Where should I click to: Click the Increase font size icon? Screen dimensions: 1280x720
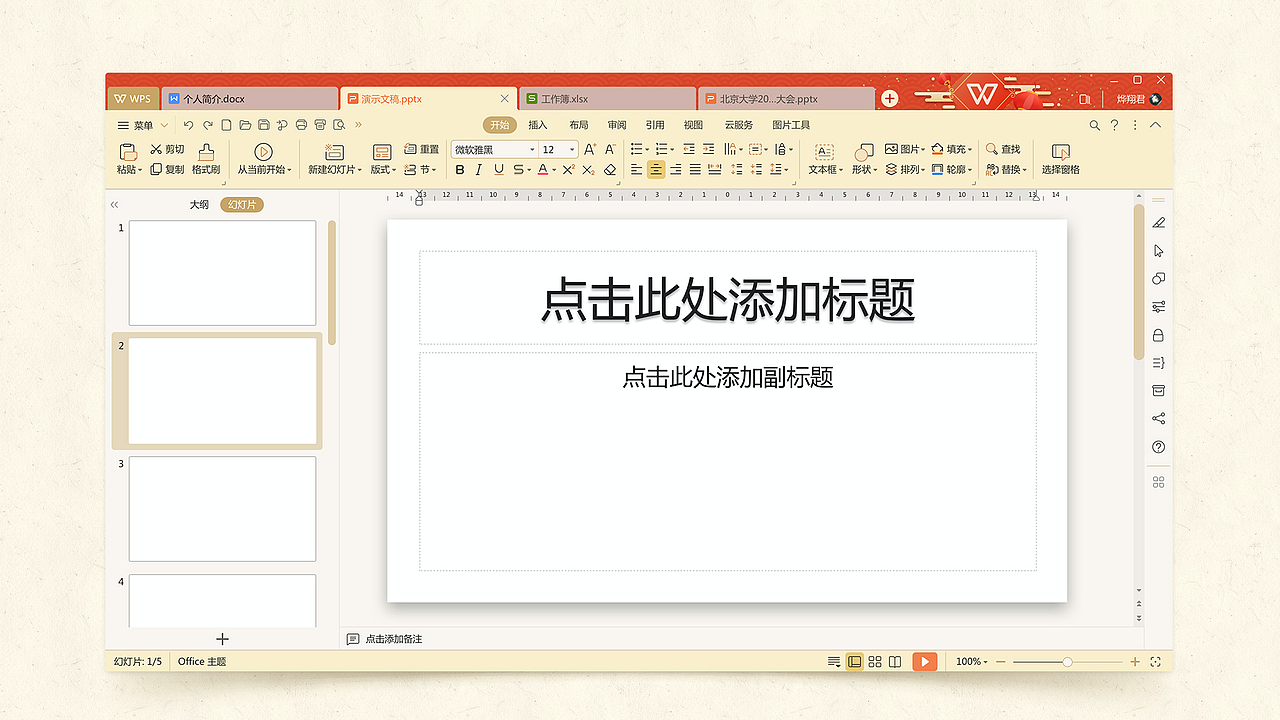coord(589,149)
